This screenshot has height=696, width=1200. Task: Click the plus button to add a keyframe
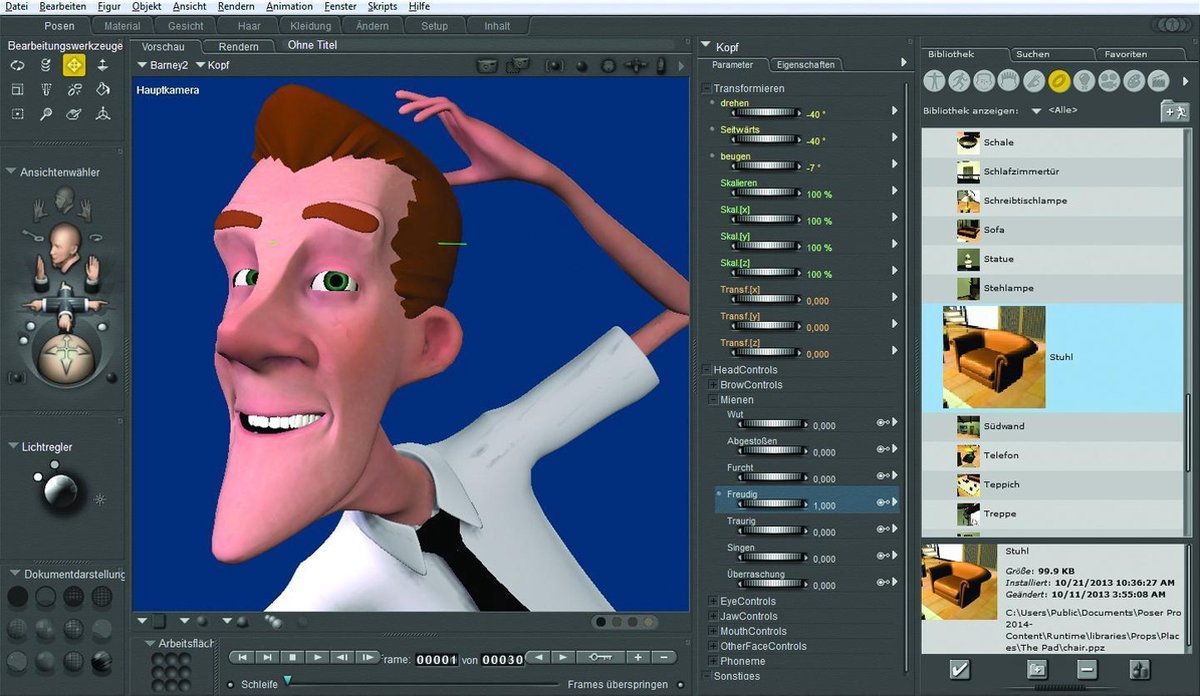point(637,658)
